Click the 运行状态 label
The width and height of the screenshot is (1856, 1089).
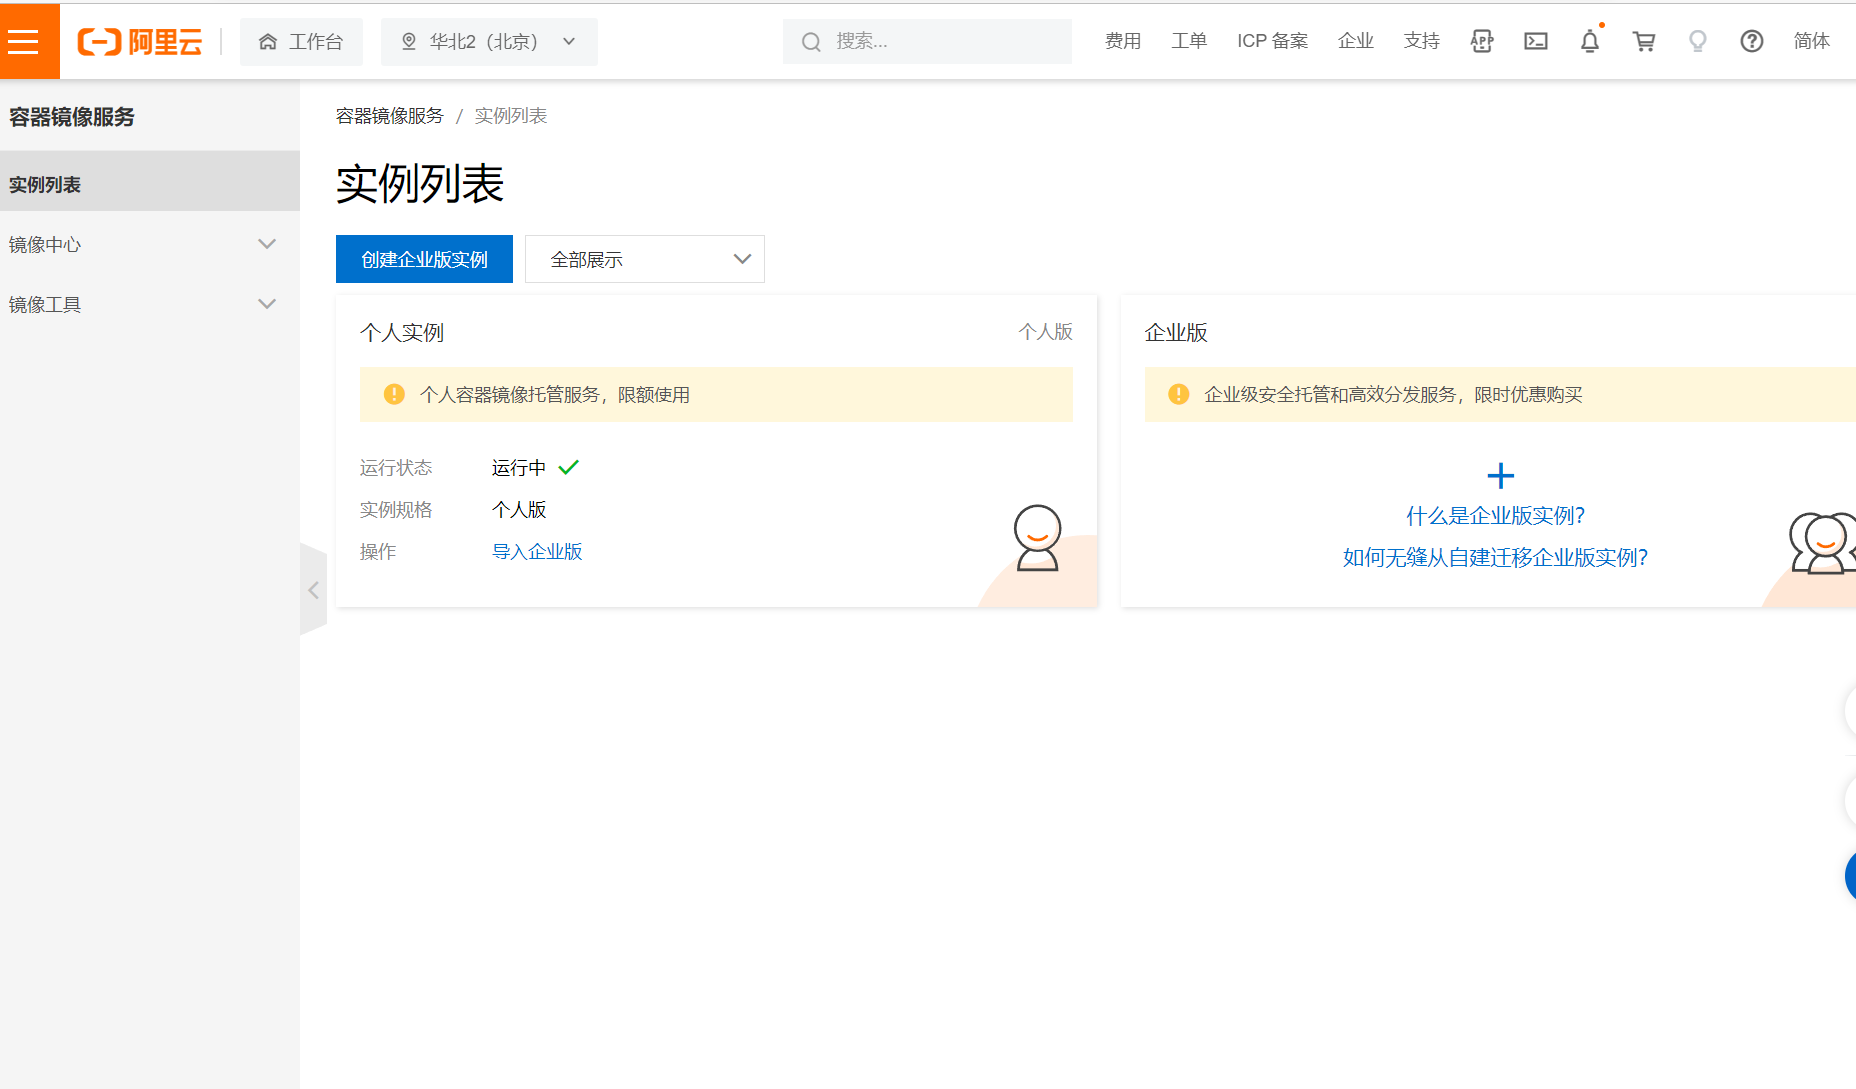[x=396, y=468]
